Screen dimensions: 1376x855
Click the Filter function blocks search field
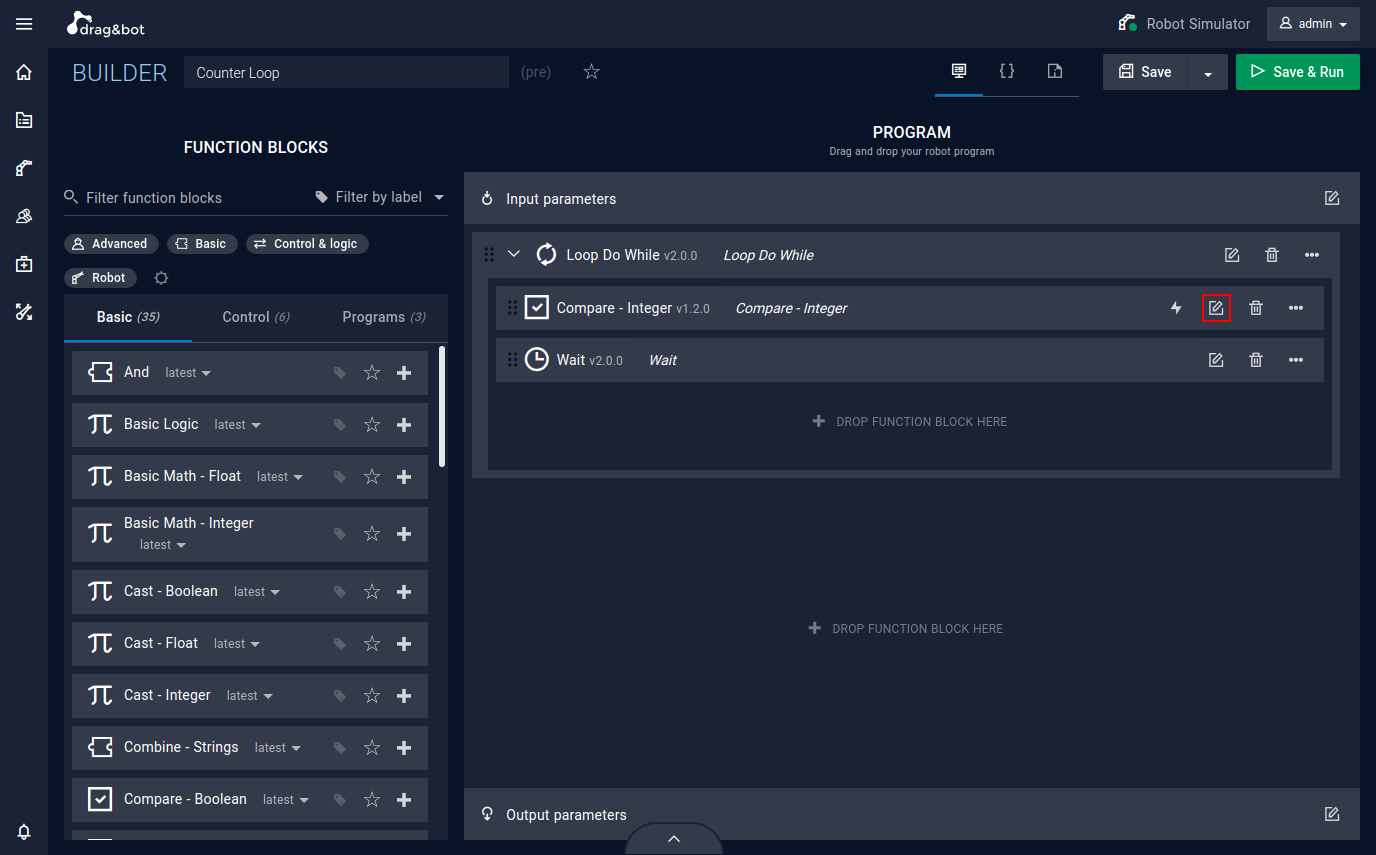pyautogui.click(x=185, y=198)
